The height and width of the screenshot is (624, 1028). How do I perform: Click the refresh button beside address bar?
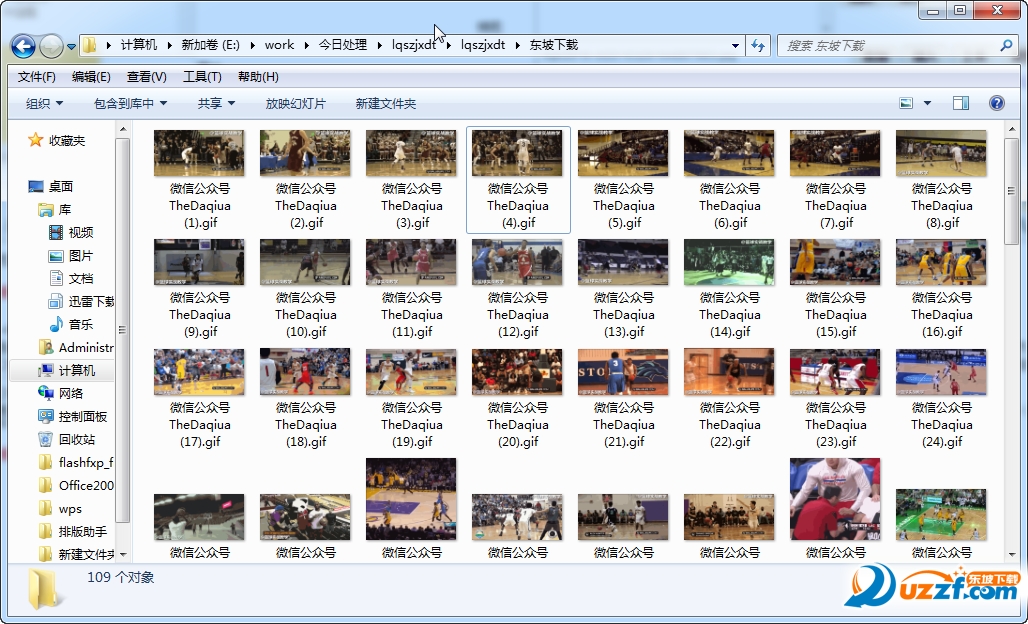tap(758, 45)
